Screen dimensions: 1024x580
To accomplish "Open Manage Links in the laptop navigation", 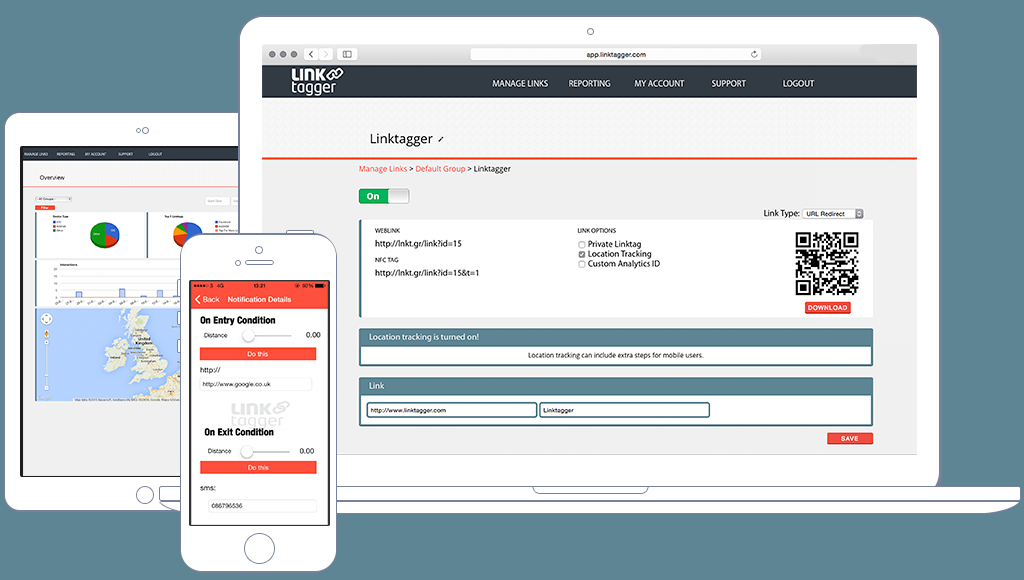I will pos(520,84).
